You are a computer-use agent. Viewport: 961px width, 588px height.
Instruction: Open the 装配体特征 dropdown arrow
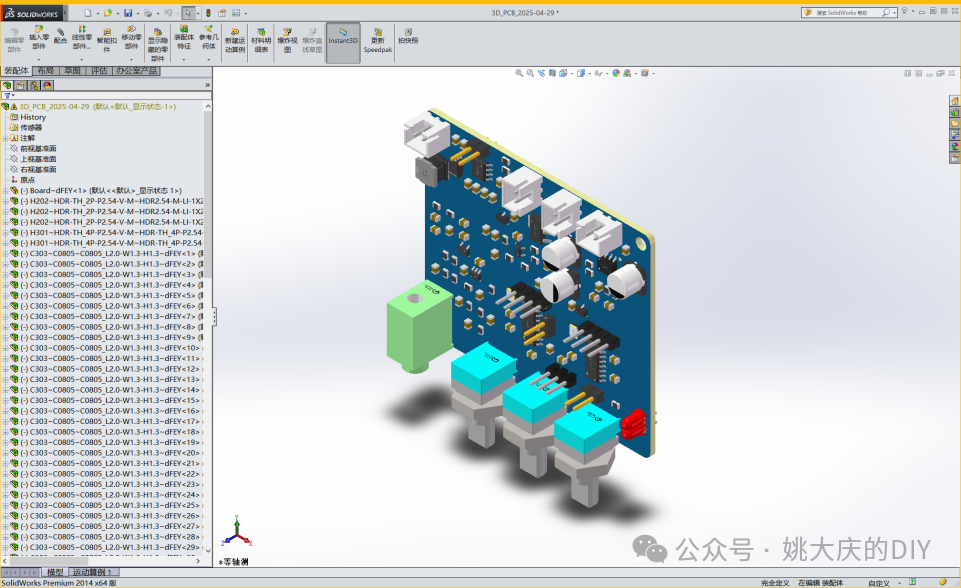click(x=184, y=59)
